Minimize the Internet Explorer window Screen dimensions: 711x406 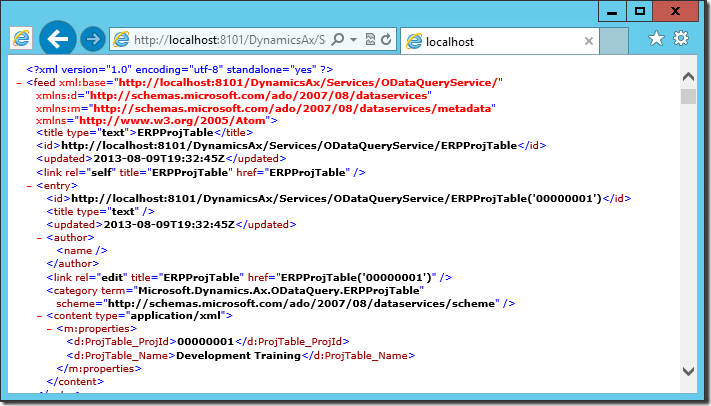pos(612,11)
